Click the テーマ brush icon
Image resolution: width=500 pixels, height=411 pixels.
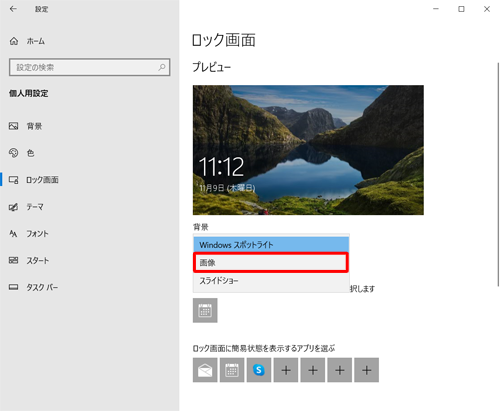pyautogui.click(x=13, y=207)
